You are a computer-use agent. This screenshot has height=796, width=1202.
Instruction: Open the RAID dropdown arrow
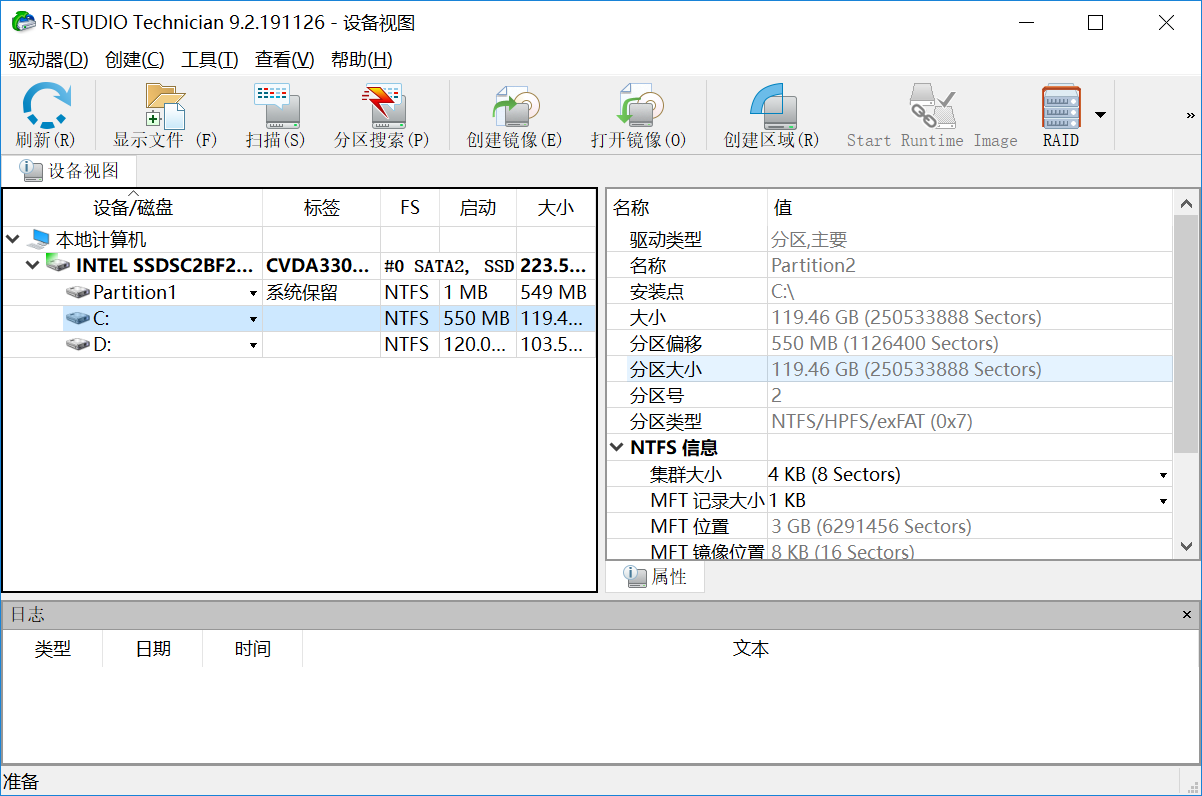[1100, 114]
